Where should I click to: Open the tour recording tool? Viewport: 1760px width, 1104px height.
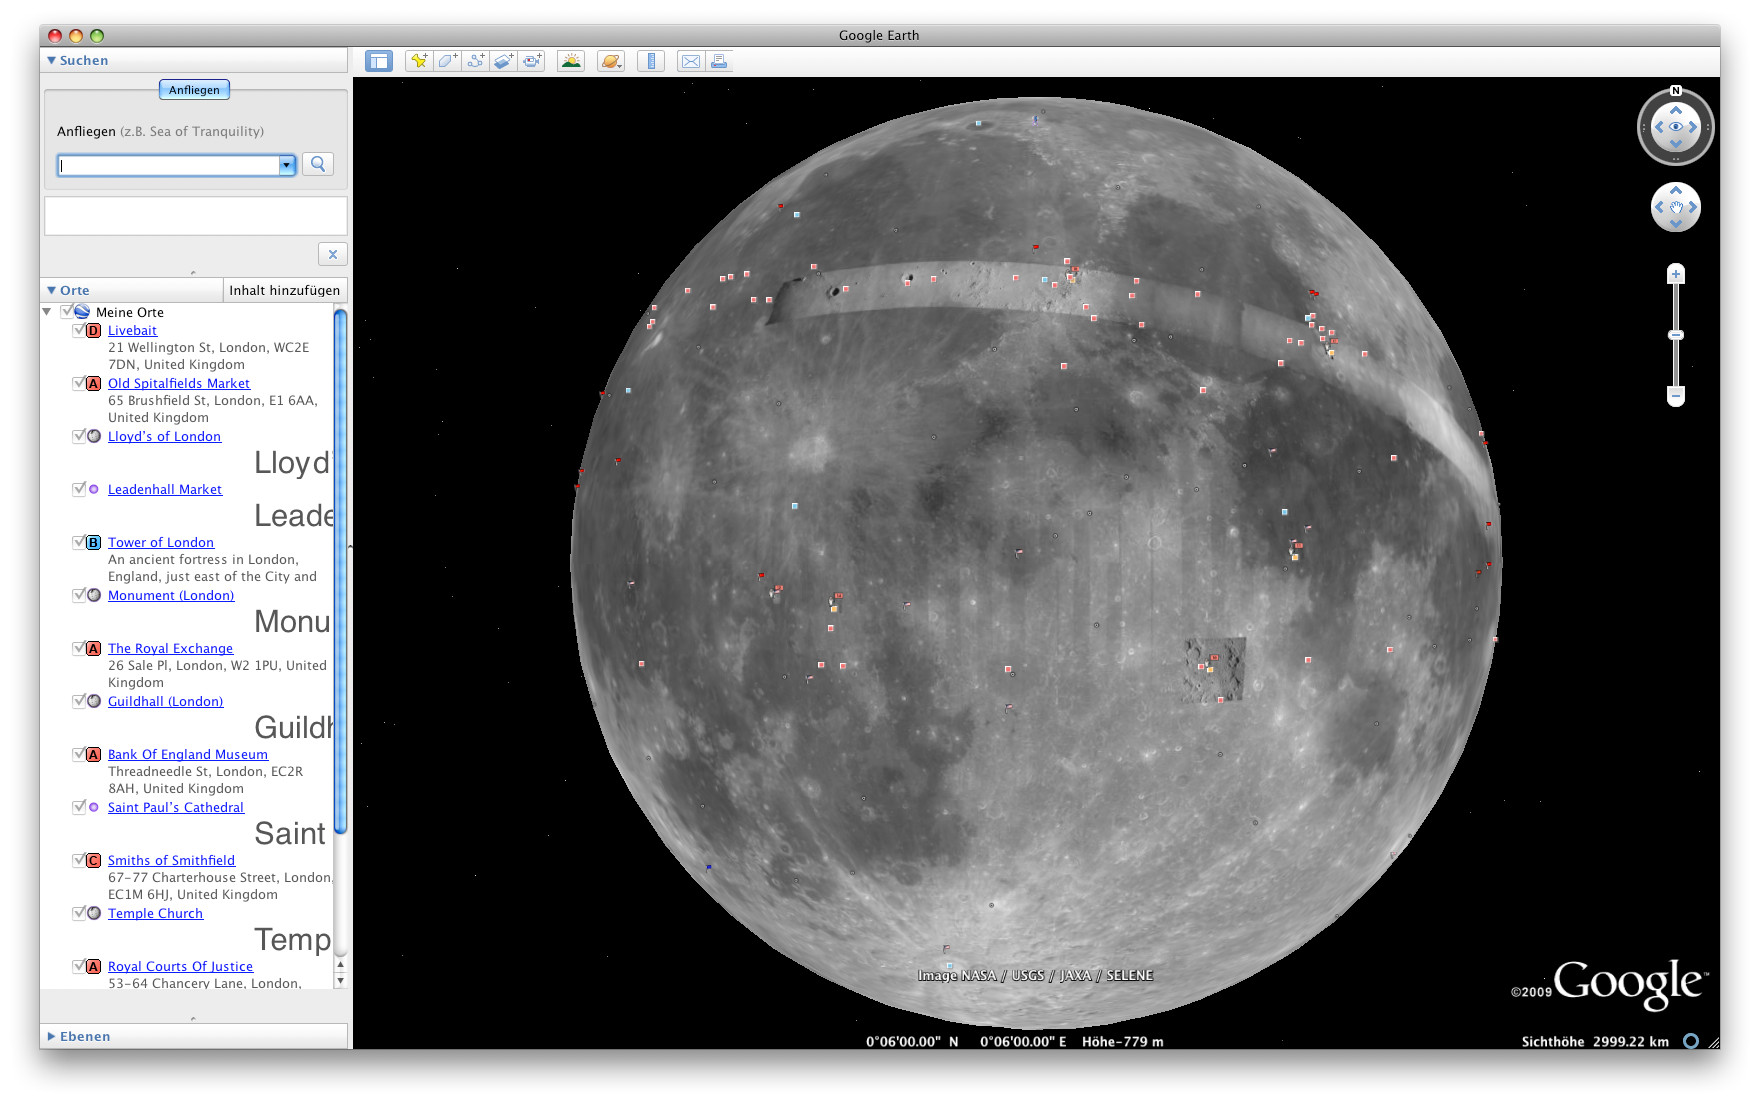pyautogui.click(x=532, y=61)
